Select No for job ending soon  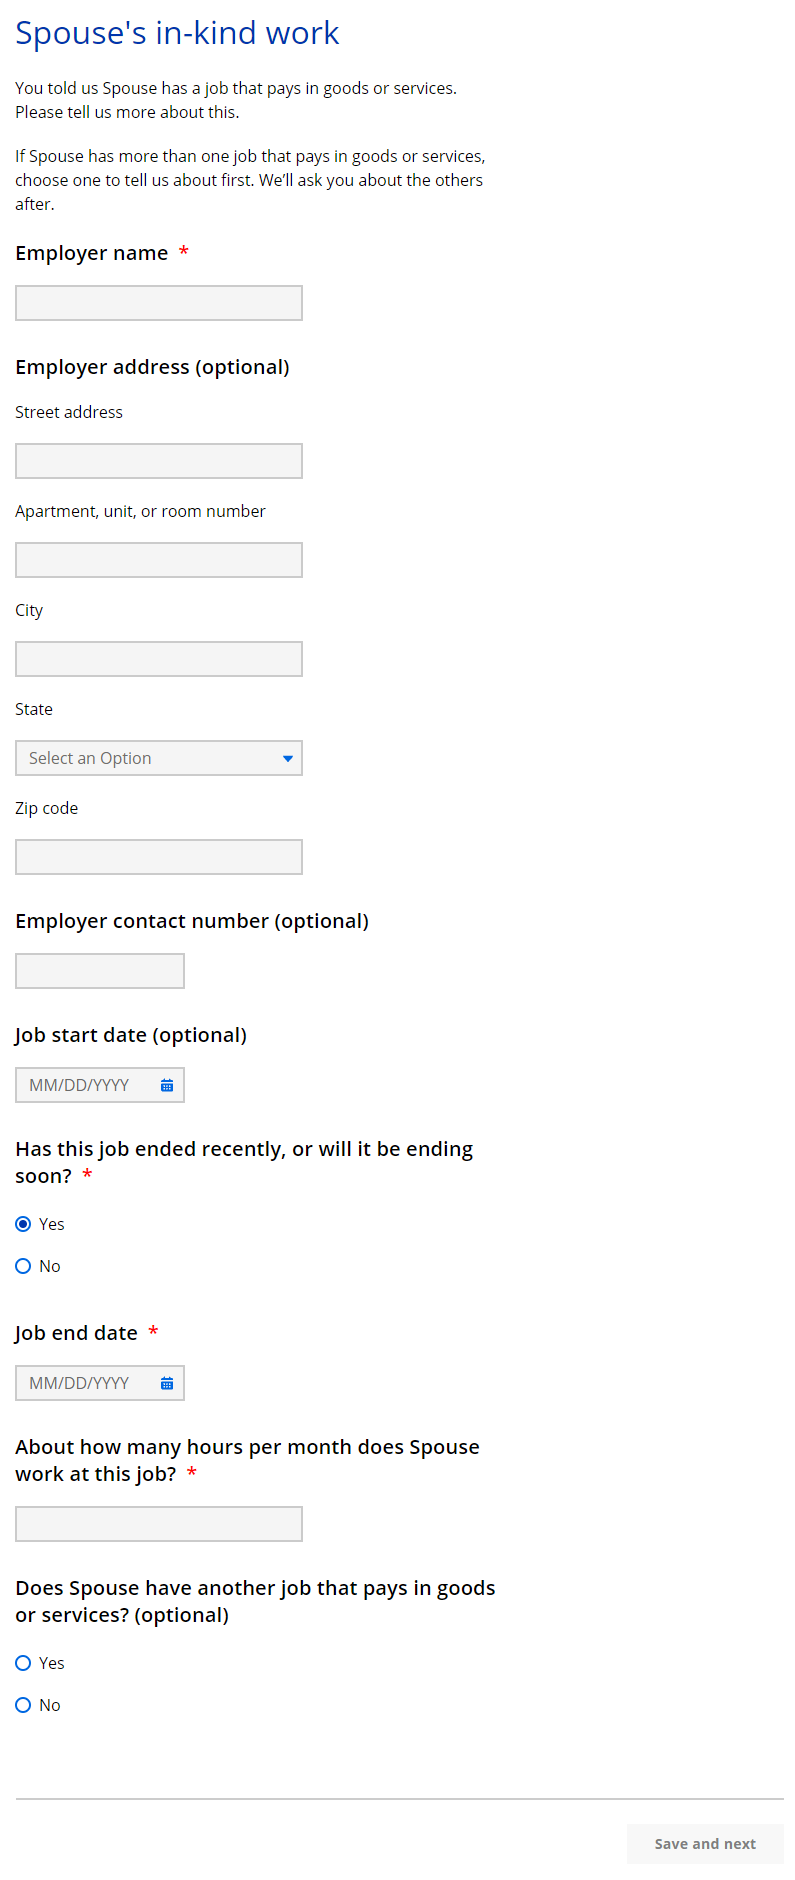(x=23, y=1266)
